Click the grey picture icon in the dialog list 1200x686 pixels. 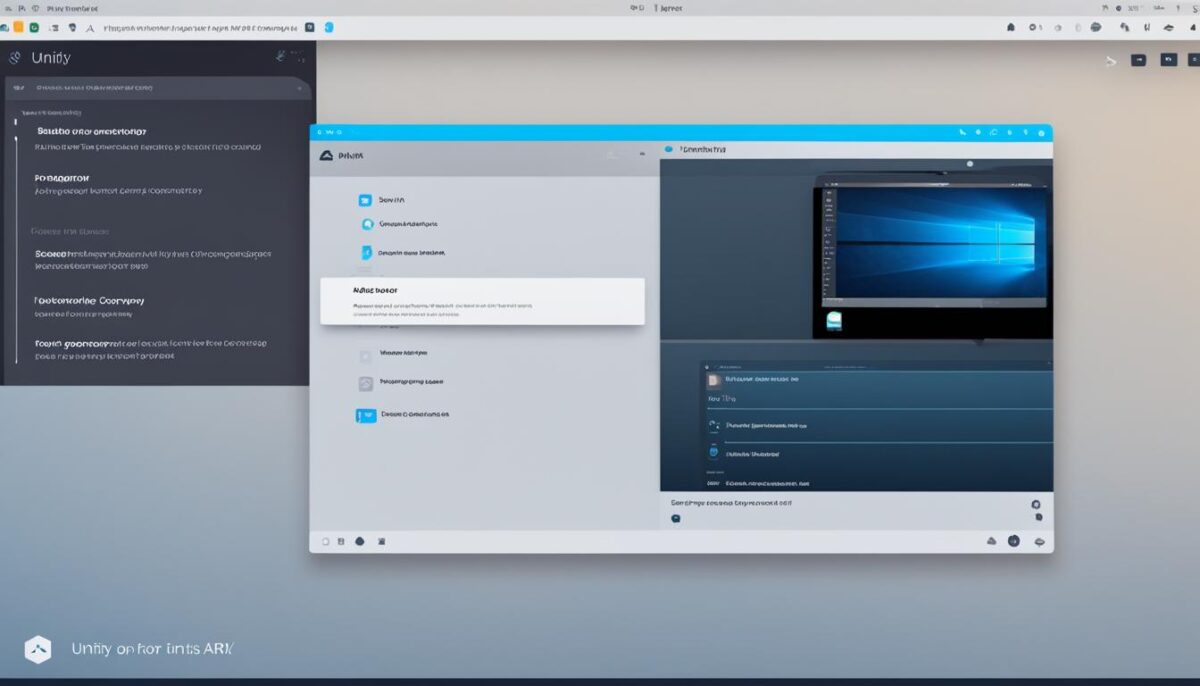[x=366, y=383]
